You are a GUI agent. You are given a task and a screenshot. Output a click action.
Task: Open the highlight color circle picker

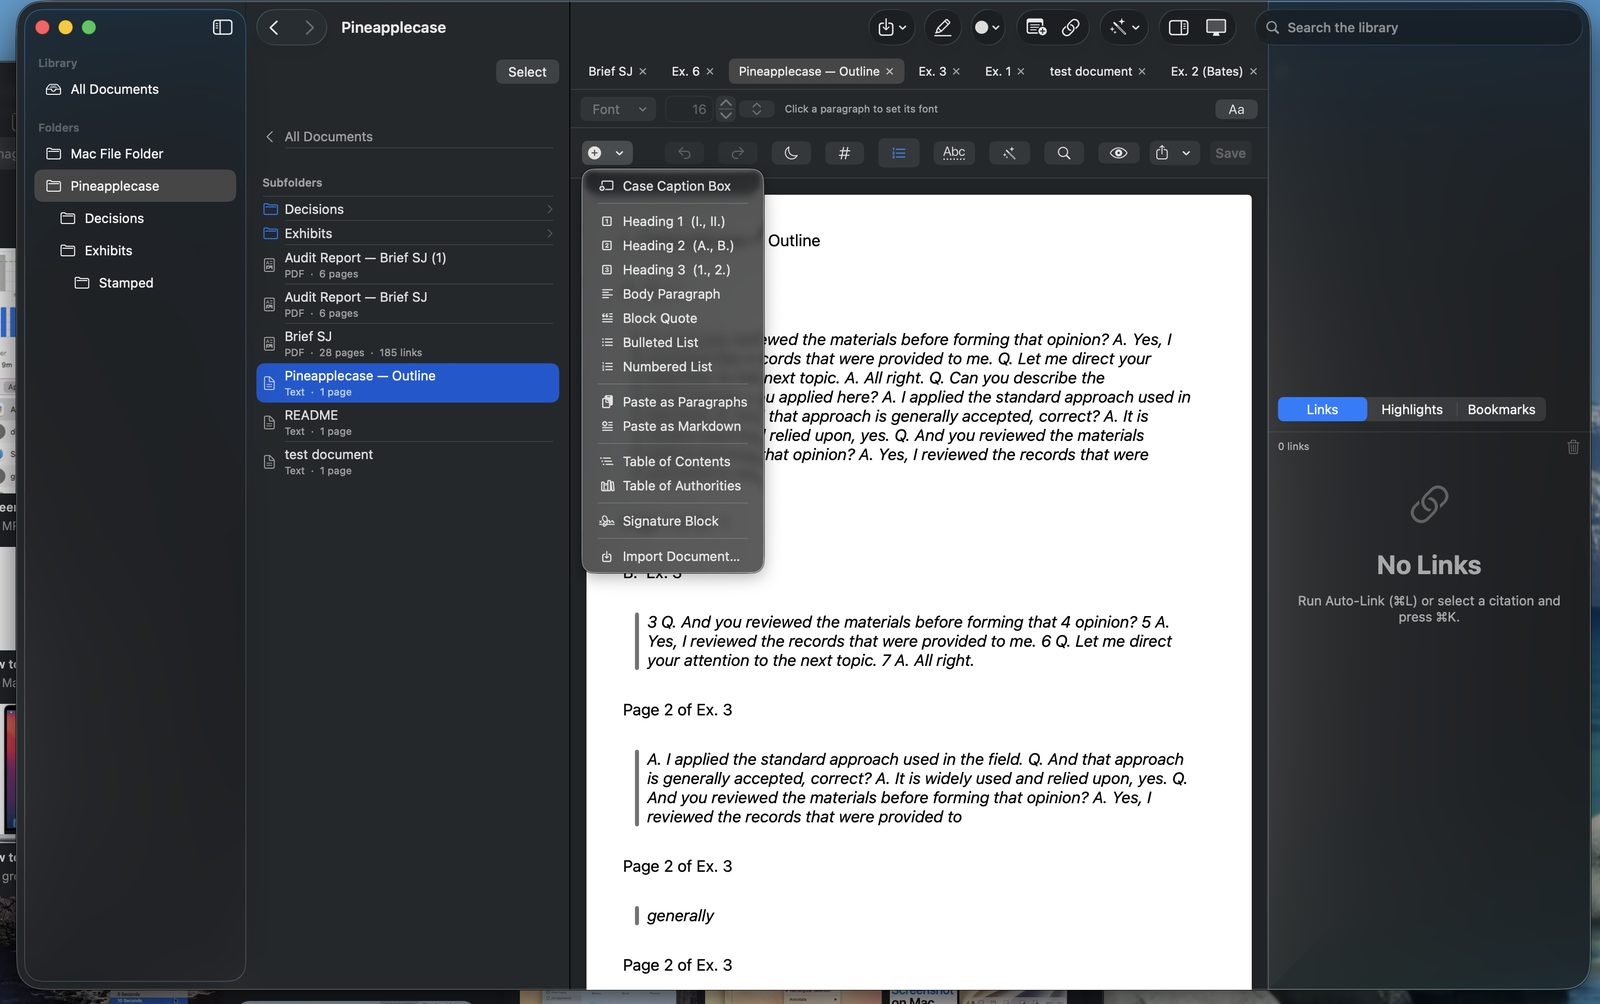(x=987, y=27)
